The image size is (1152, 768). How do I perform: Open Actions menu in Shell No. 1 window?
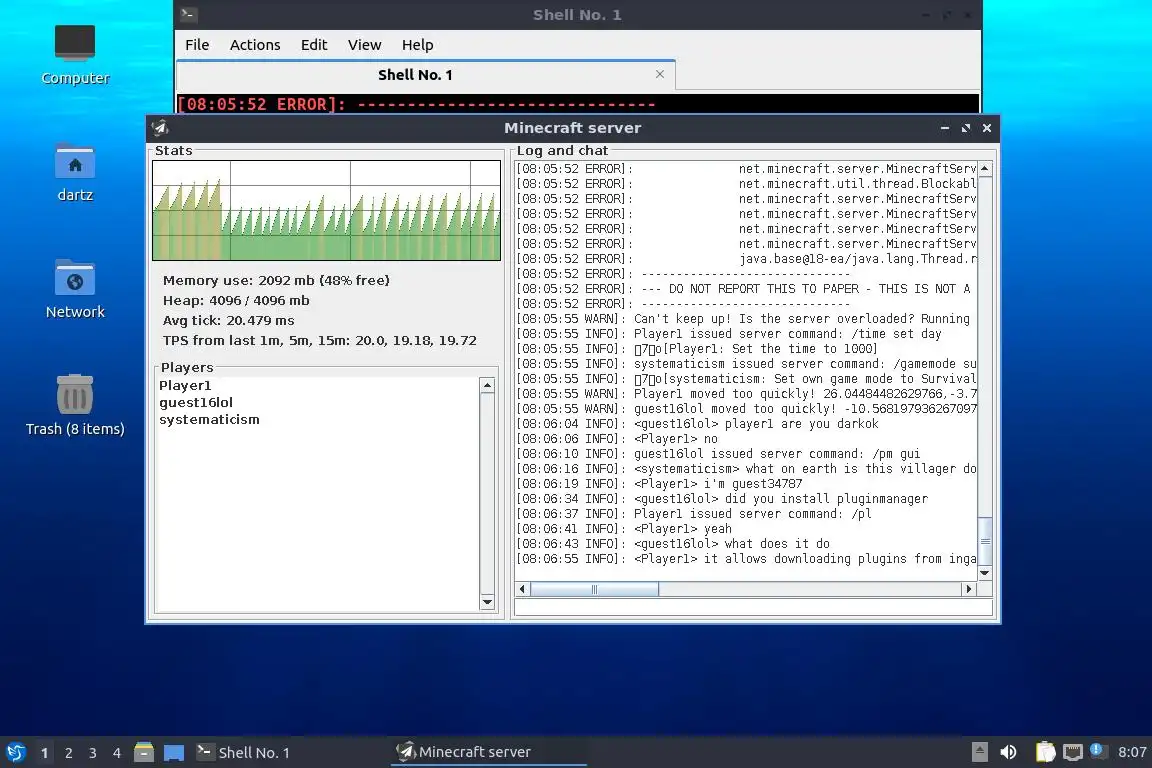[x=255, y=45]
